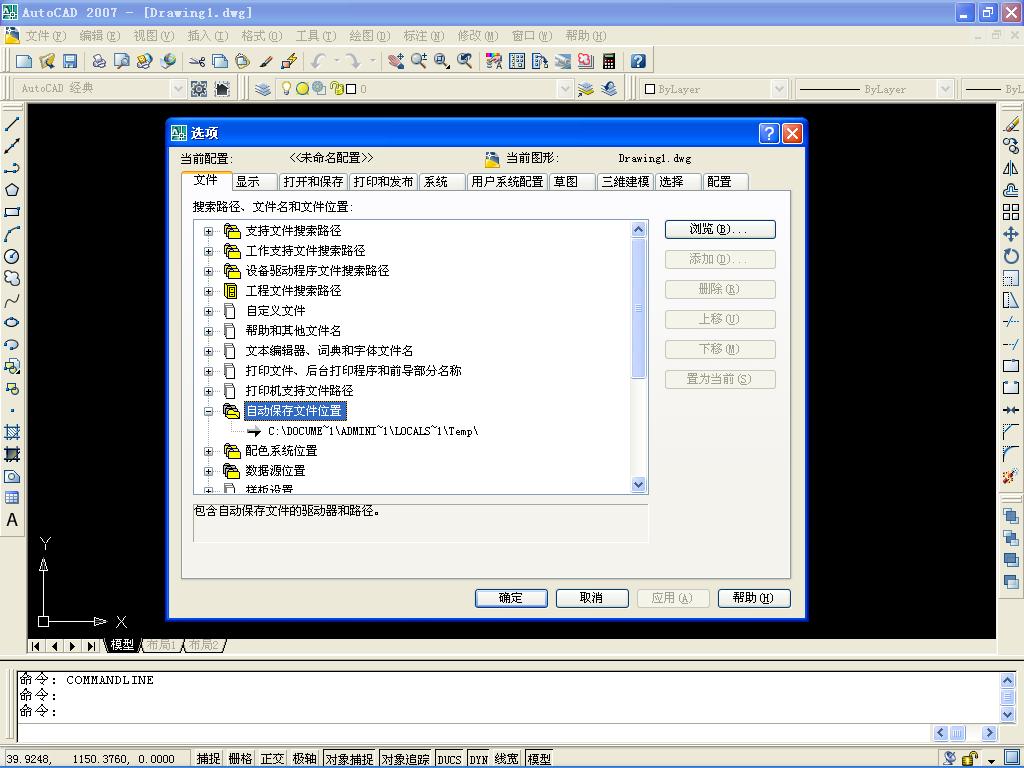Click the Move tool in modify toolbar

(1011, 234)
